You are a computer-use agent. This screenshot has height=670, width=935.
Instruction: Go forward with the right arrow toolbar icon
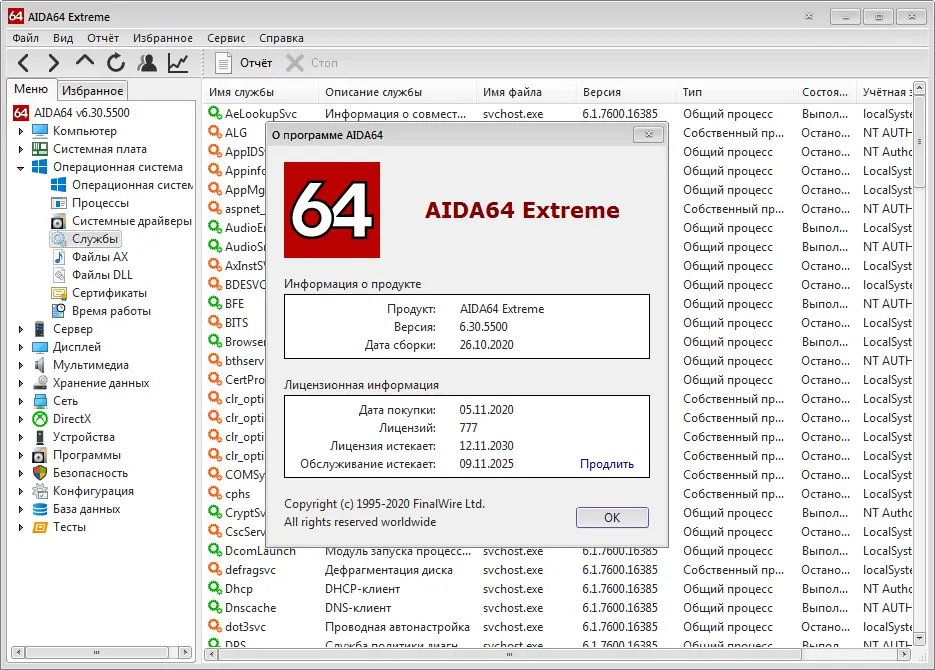[54, 63]
